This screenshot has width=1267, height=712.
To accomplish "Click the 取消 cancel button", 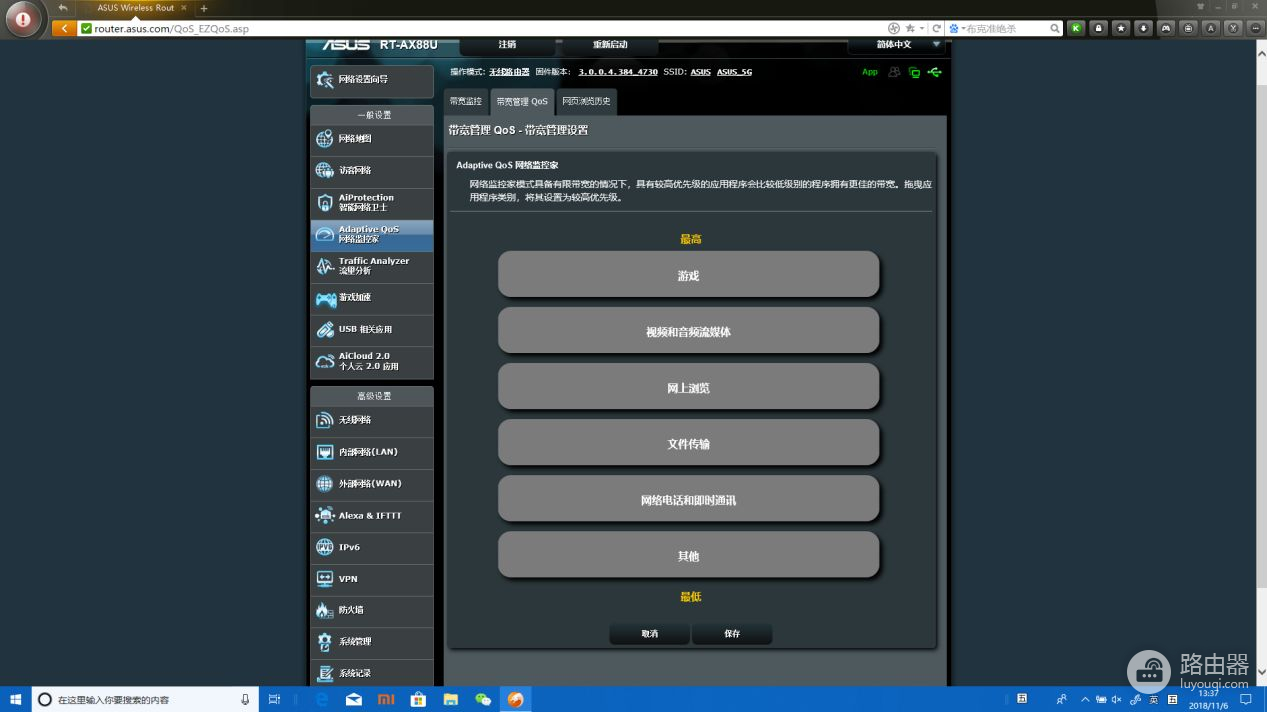I will pyautogui.click(x=649, y=634).
